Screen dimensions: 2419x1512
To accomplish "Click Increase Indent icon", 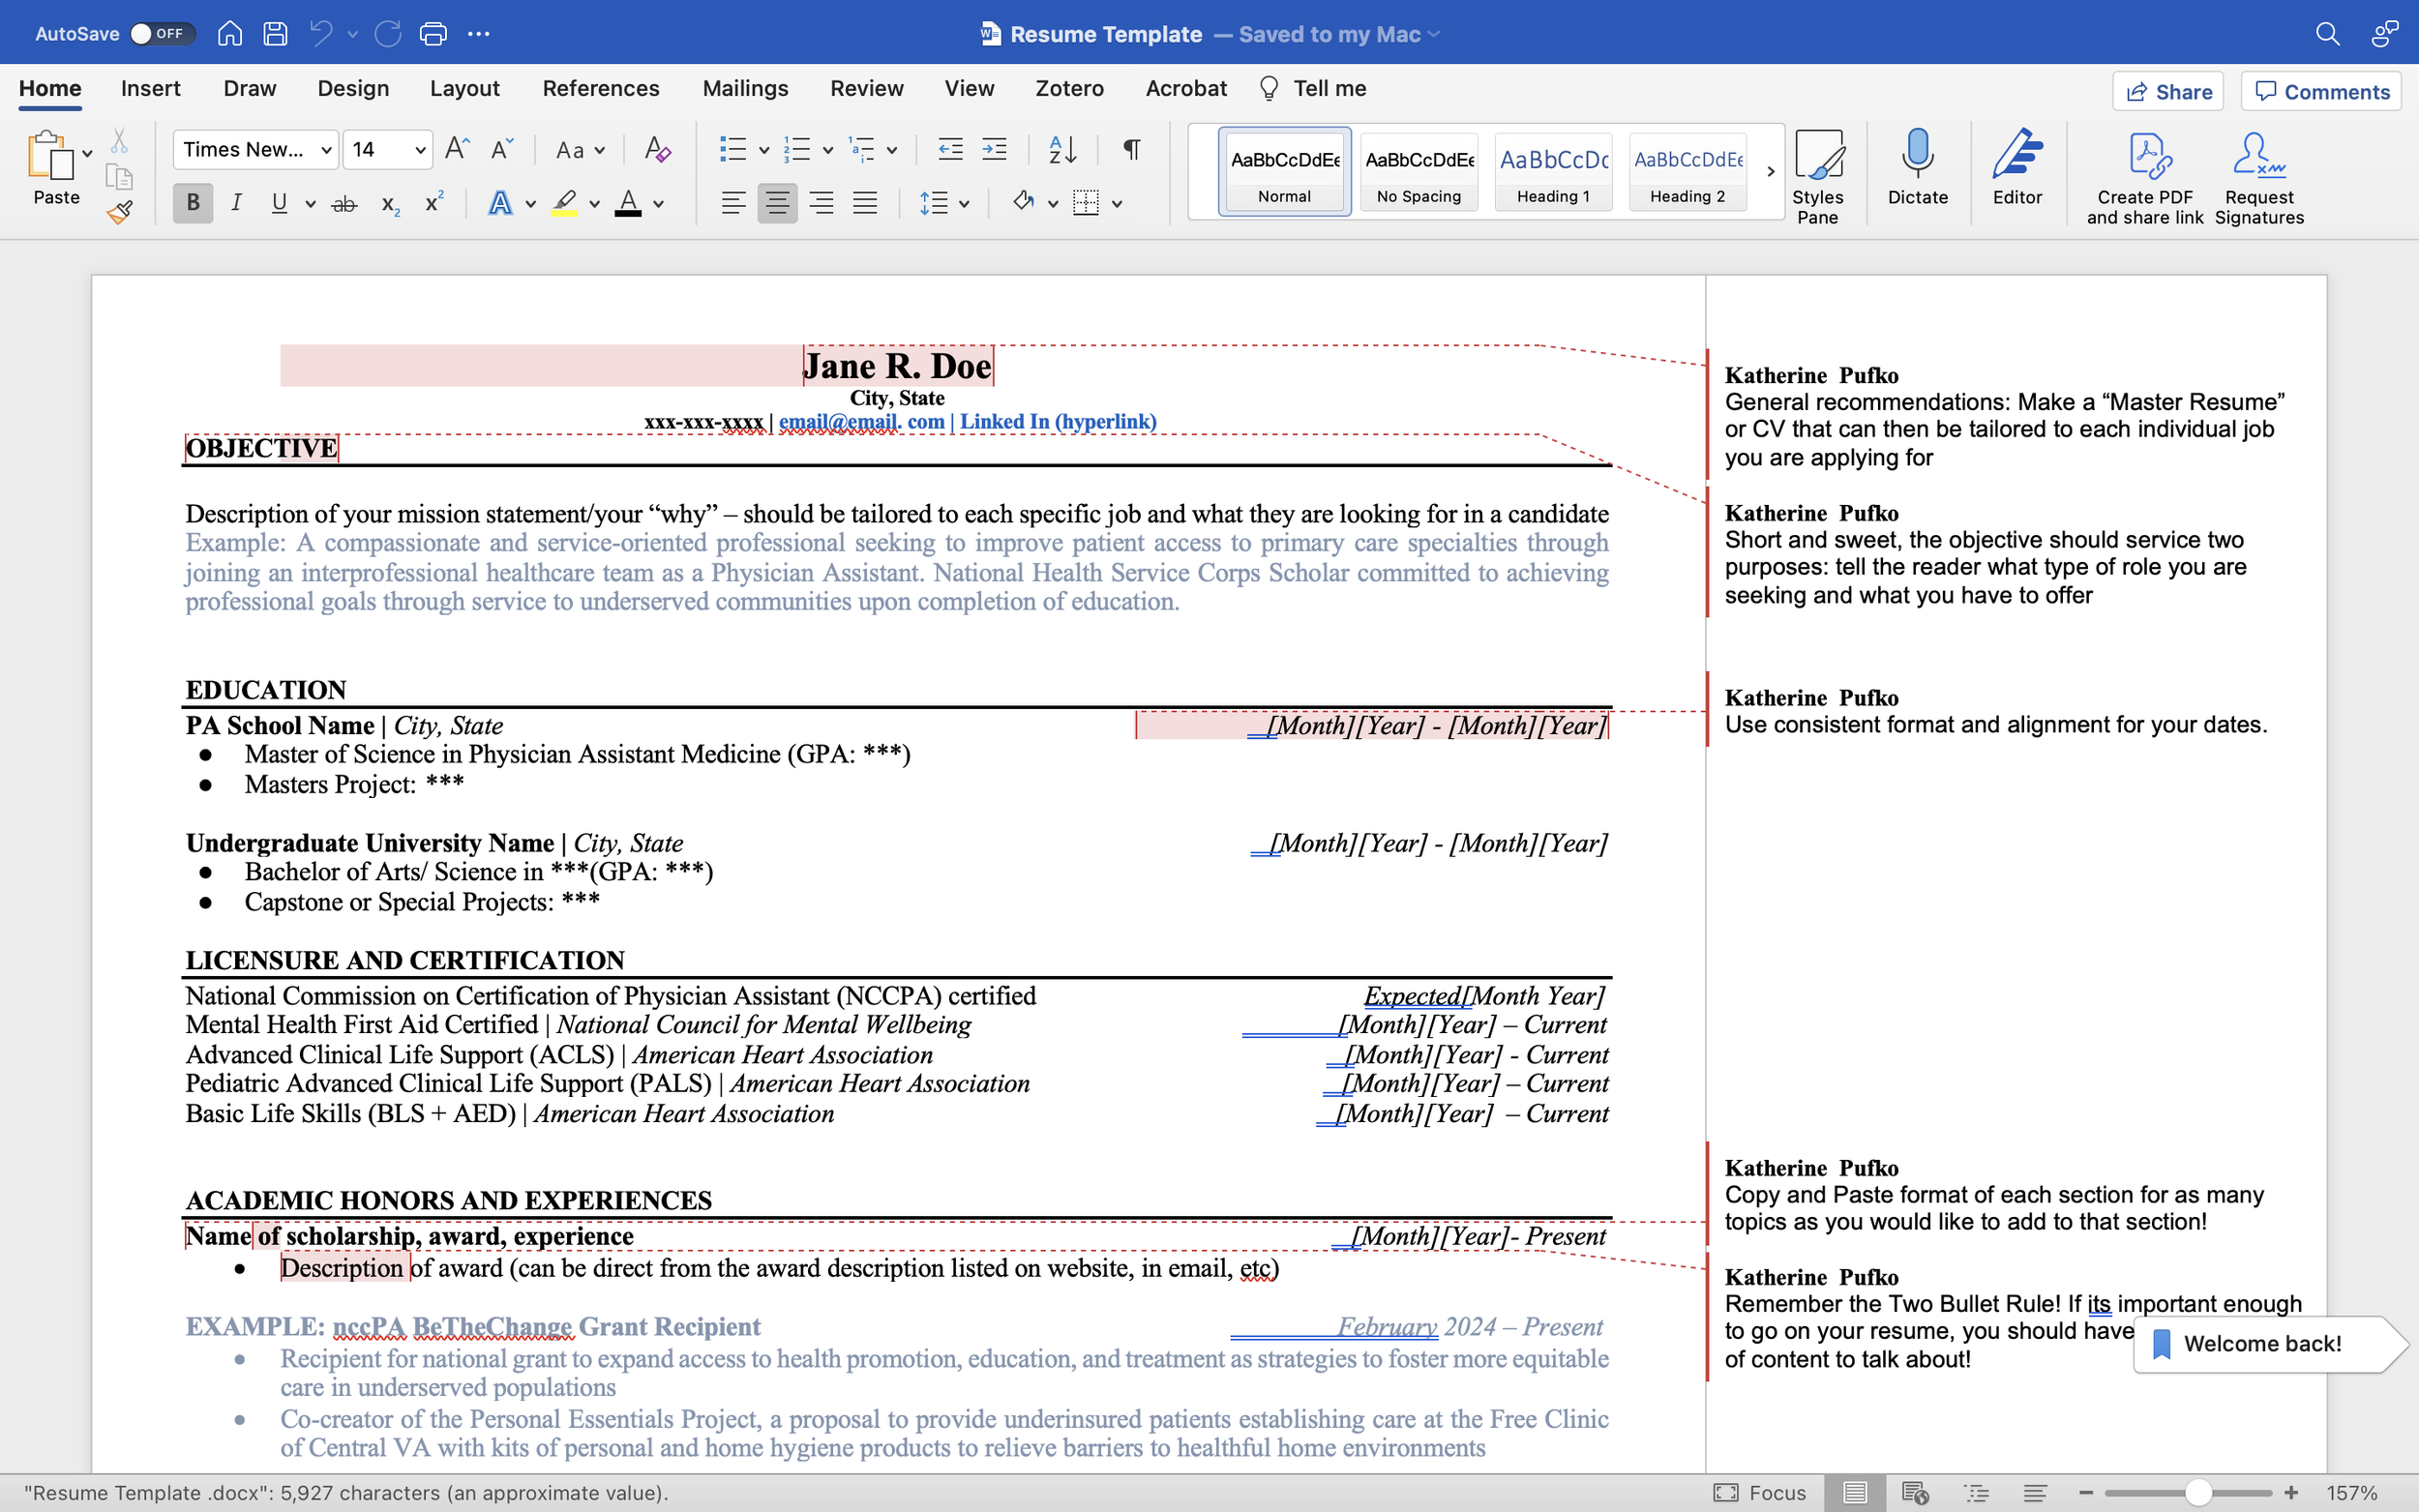I will tap(994, 150).
